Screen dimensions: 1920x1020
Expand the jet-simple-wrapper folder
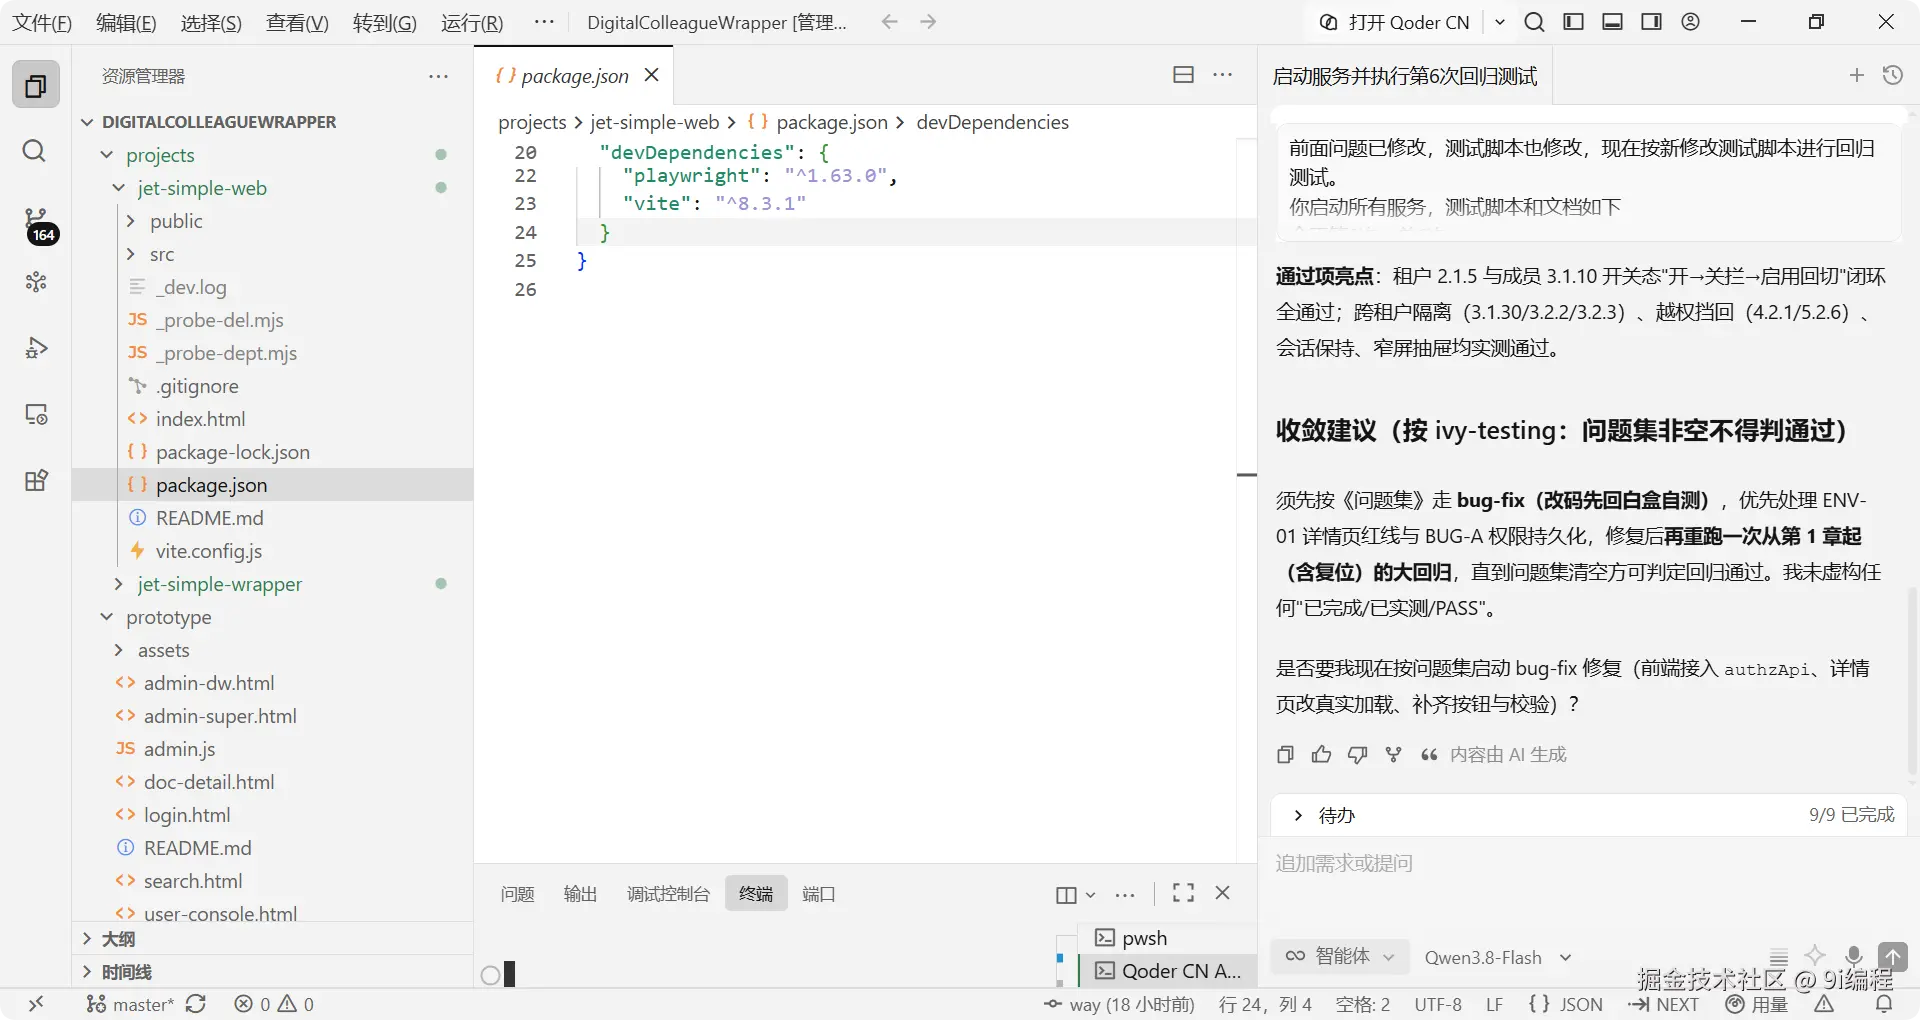pyautogui.click(x=119, y=584)
